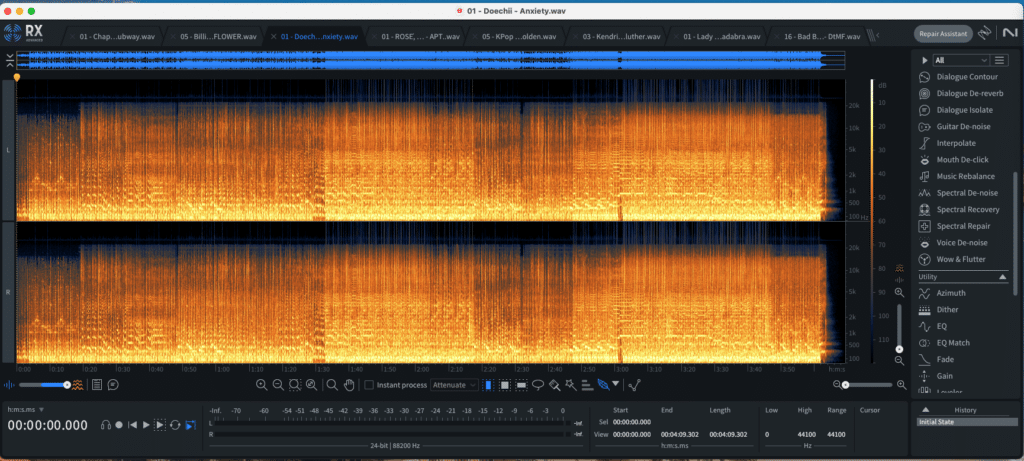Play the selection only
The image size is (1024, 461).
click(x=160, y=425)
